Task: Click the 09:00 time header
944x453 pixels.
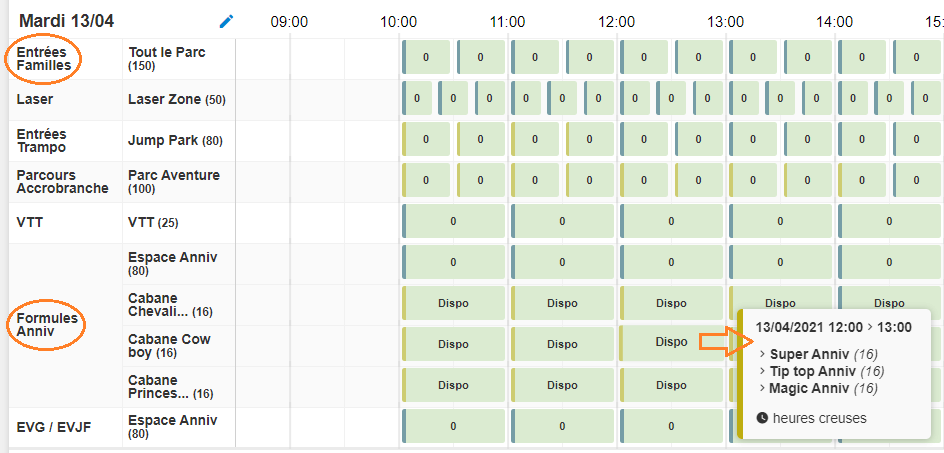Action: pyautogui.click(x=289, y=21)
